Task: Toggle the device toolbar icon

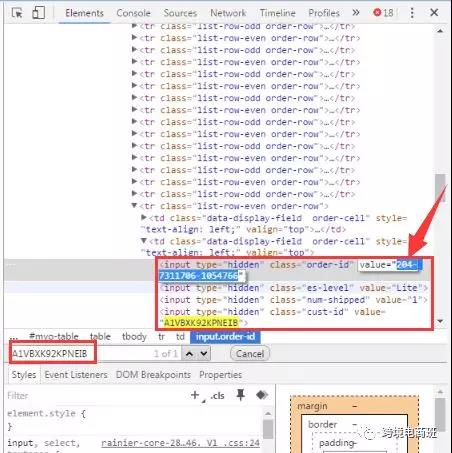Action: click(x=38, y=13)
